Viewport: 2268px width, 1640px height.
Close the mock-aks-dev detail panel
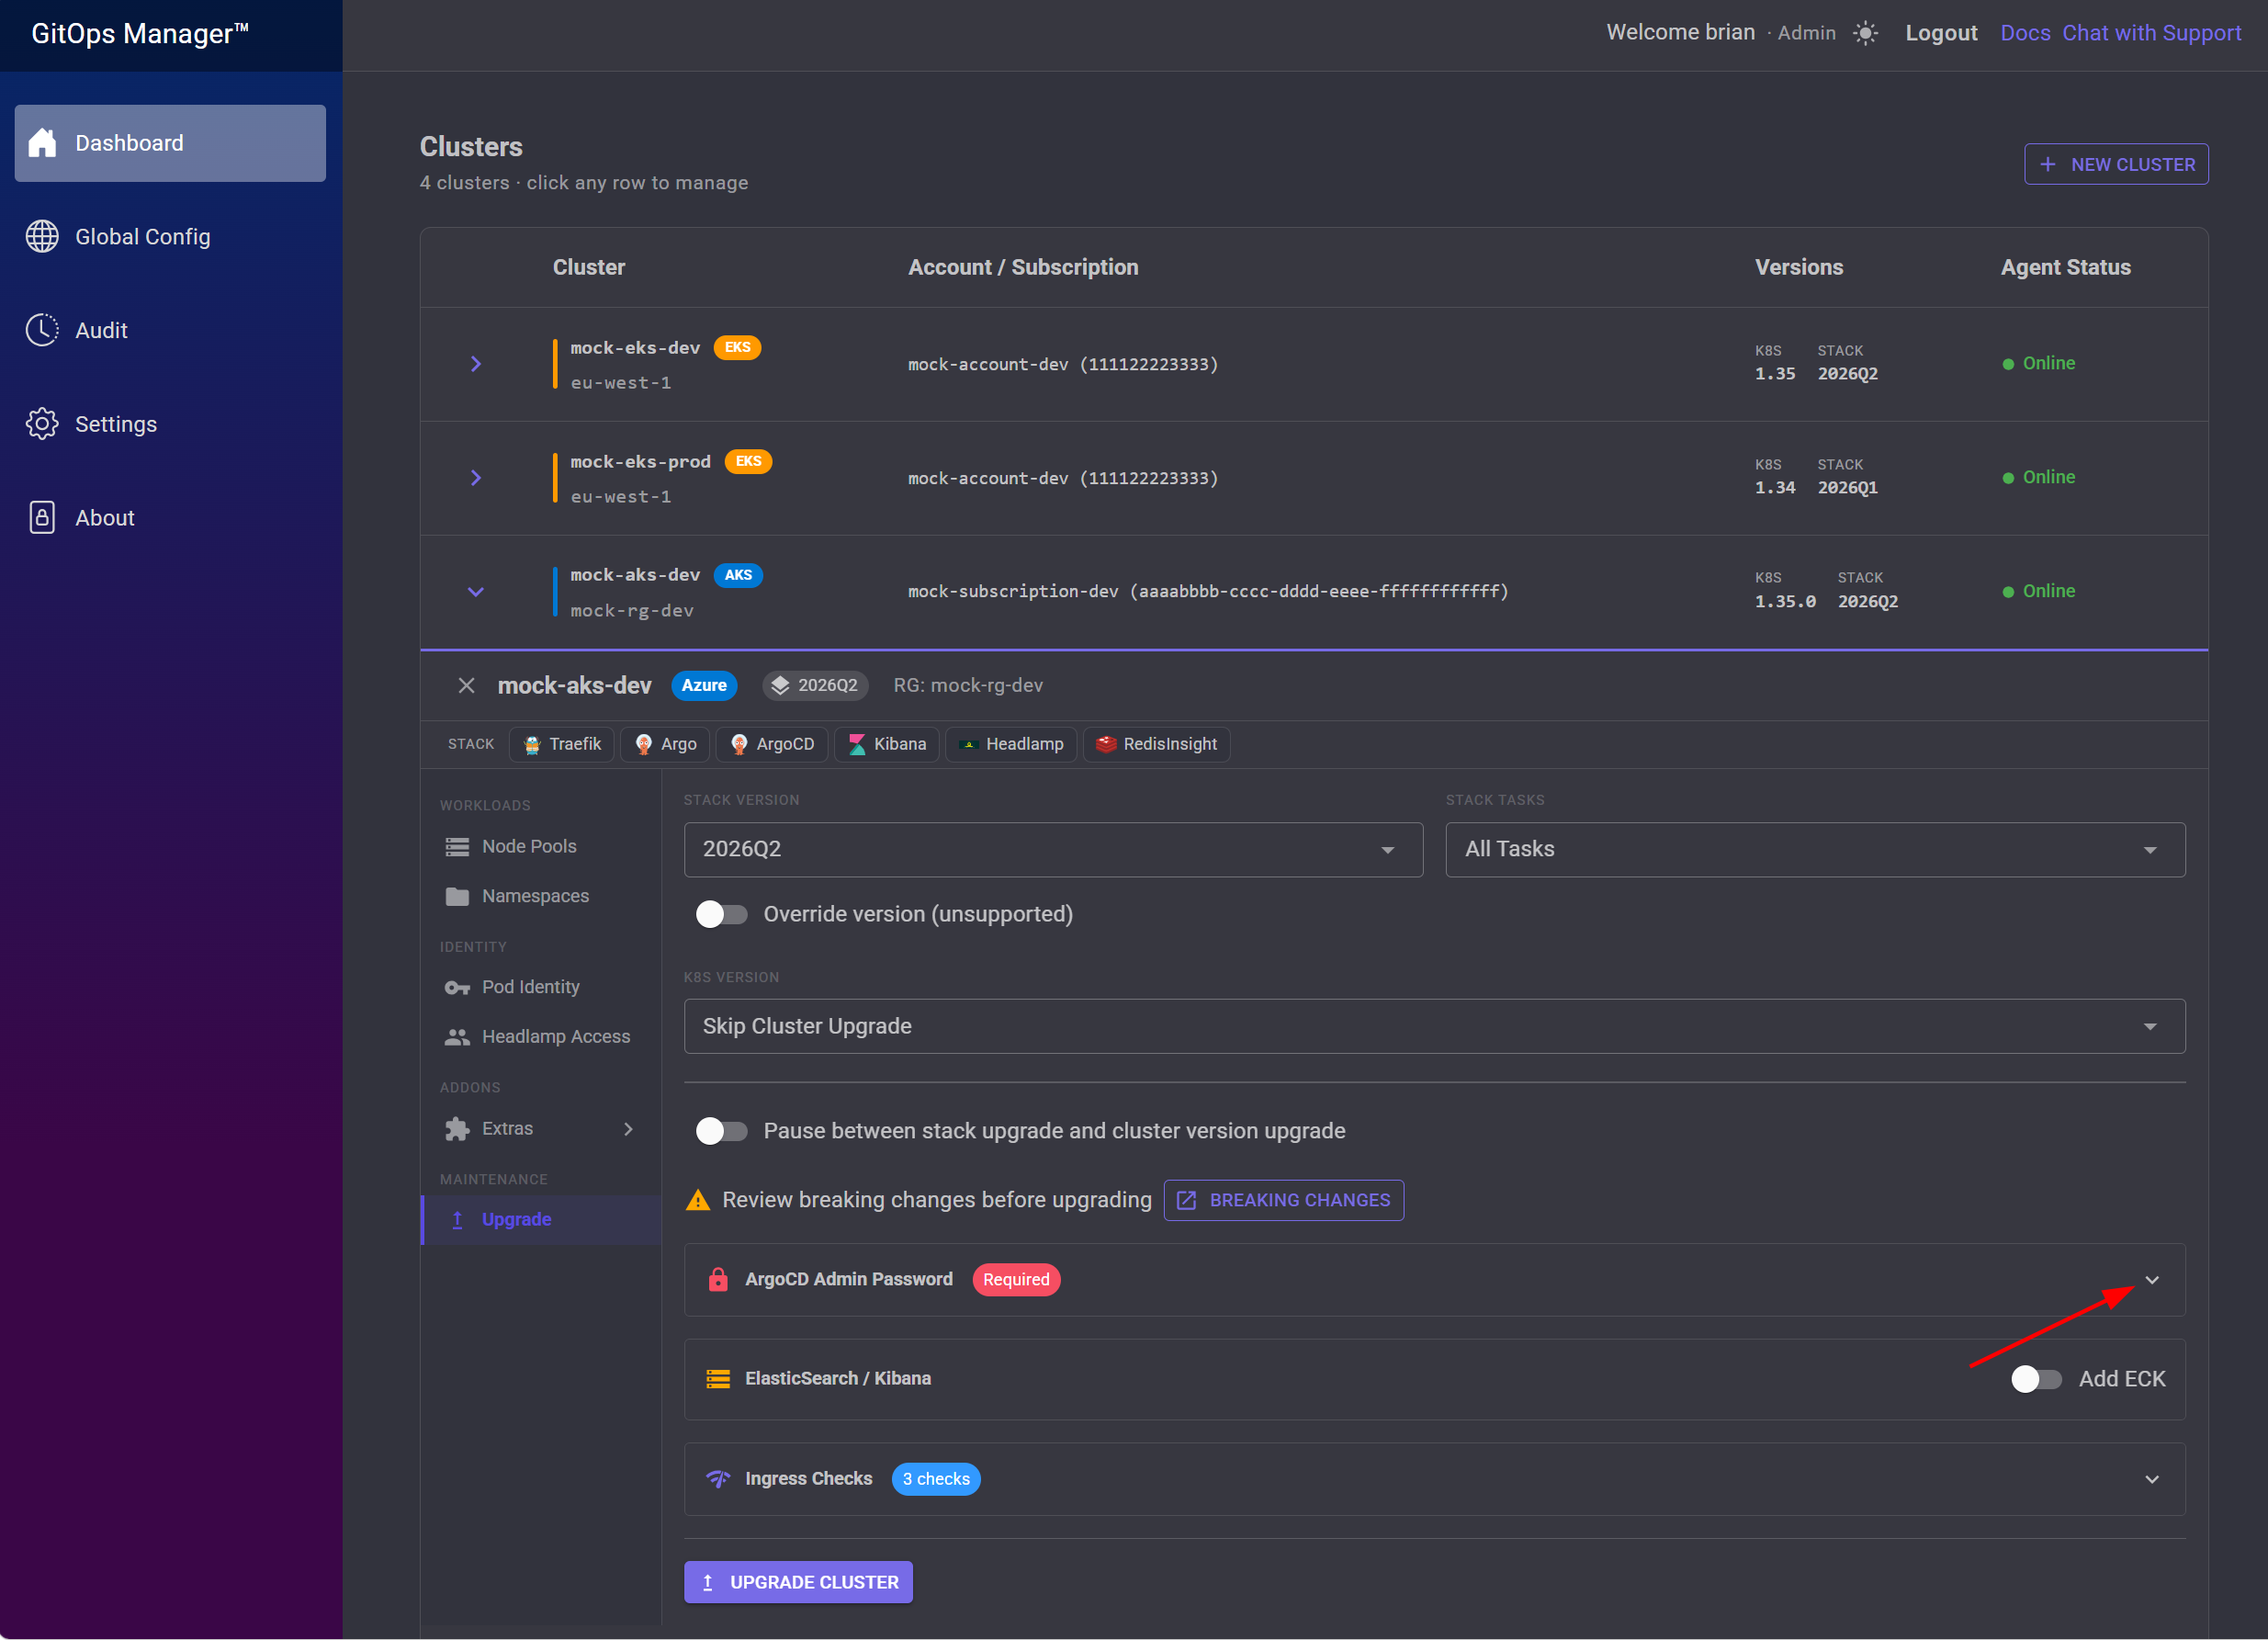tap(466, 686)
